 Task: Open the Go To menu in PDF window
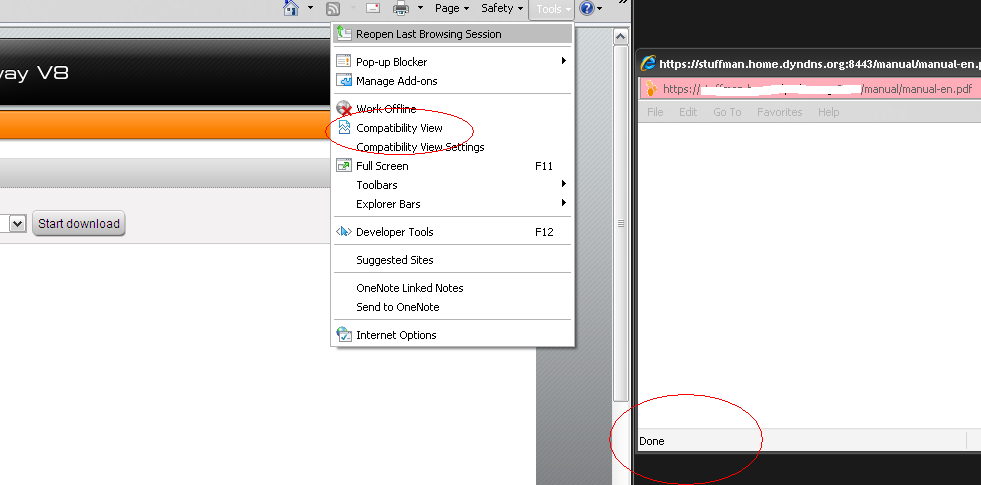click(x=727, y=112)
